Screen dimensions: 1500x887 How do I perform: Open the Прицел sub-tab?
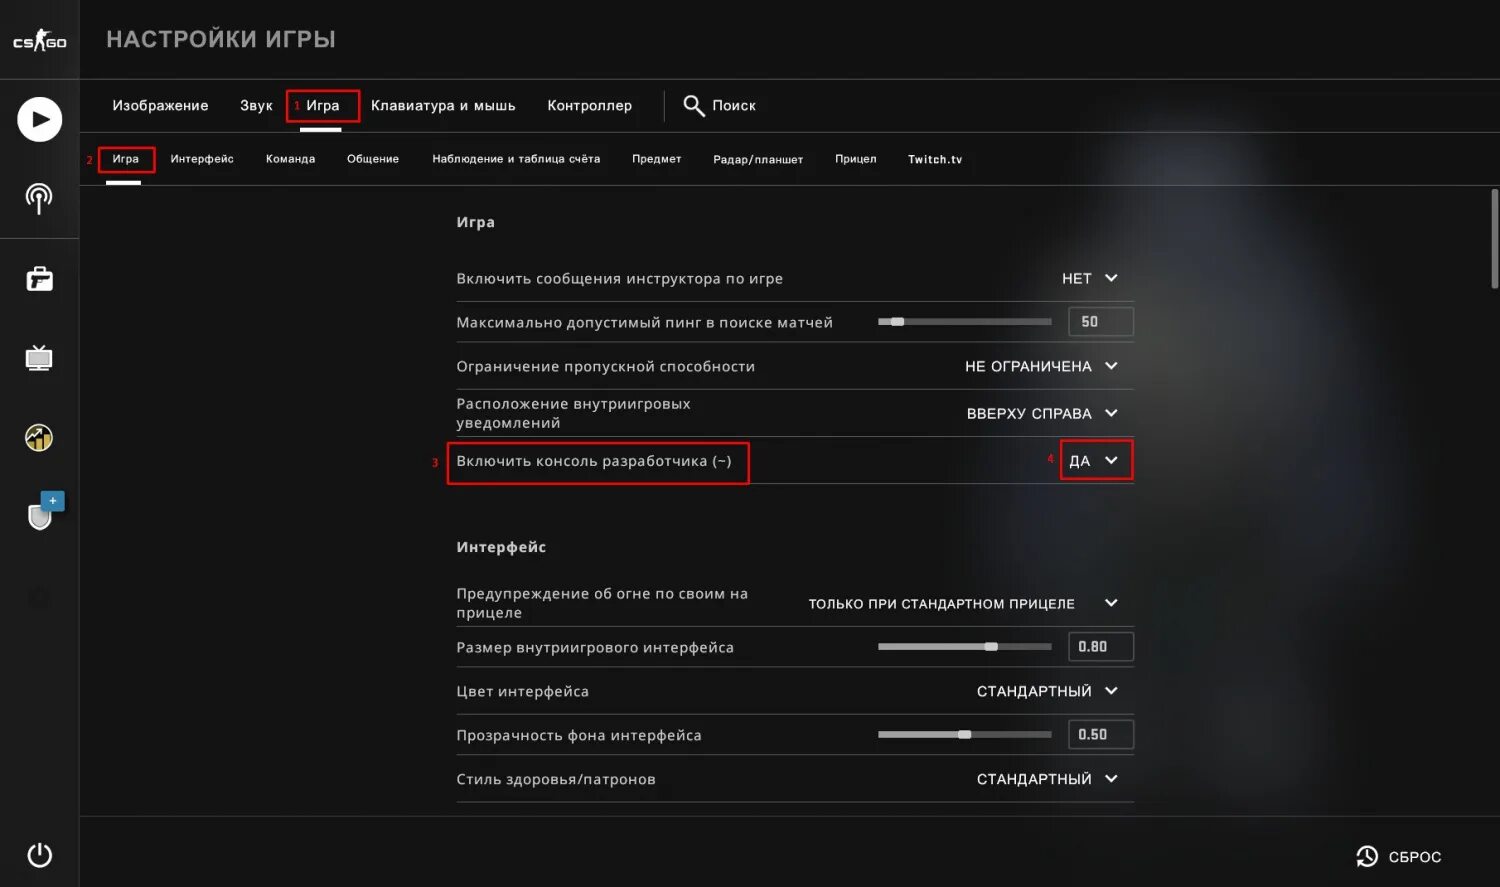coord(855,159)
